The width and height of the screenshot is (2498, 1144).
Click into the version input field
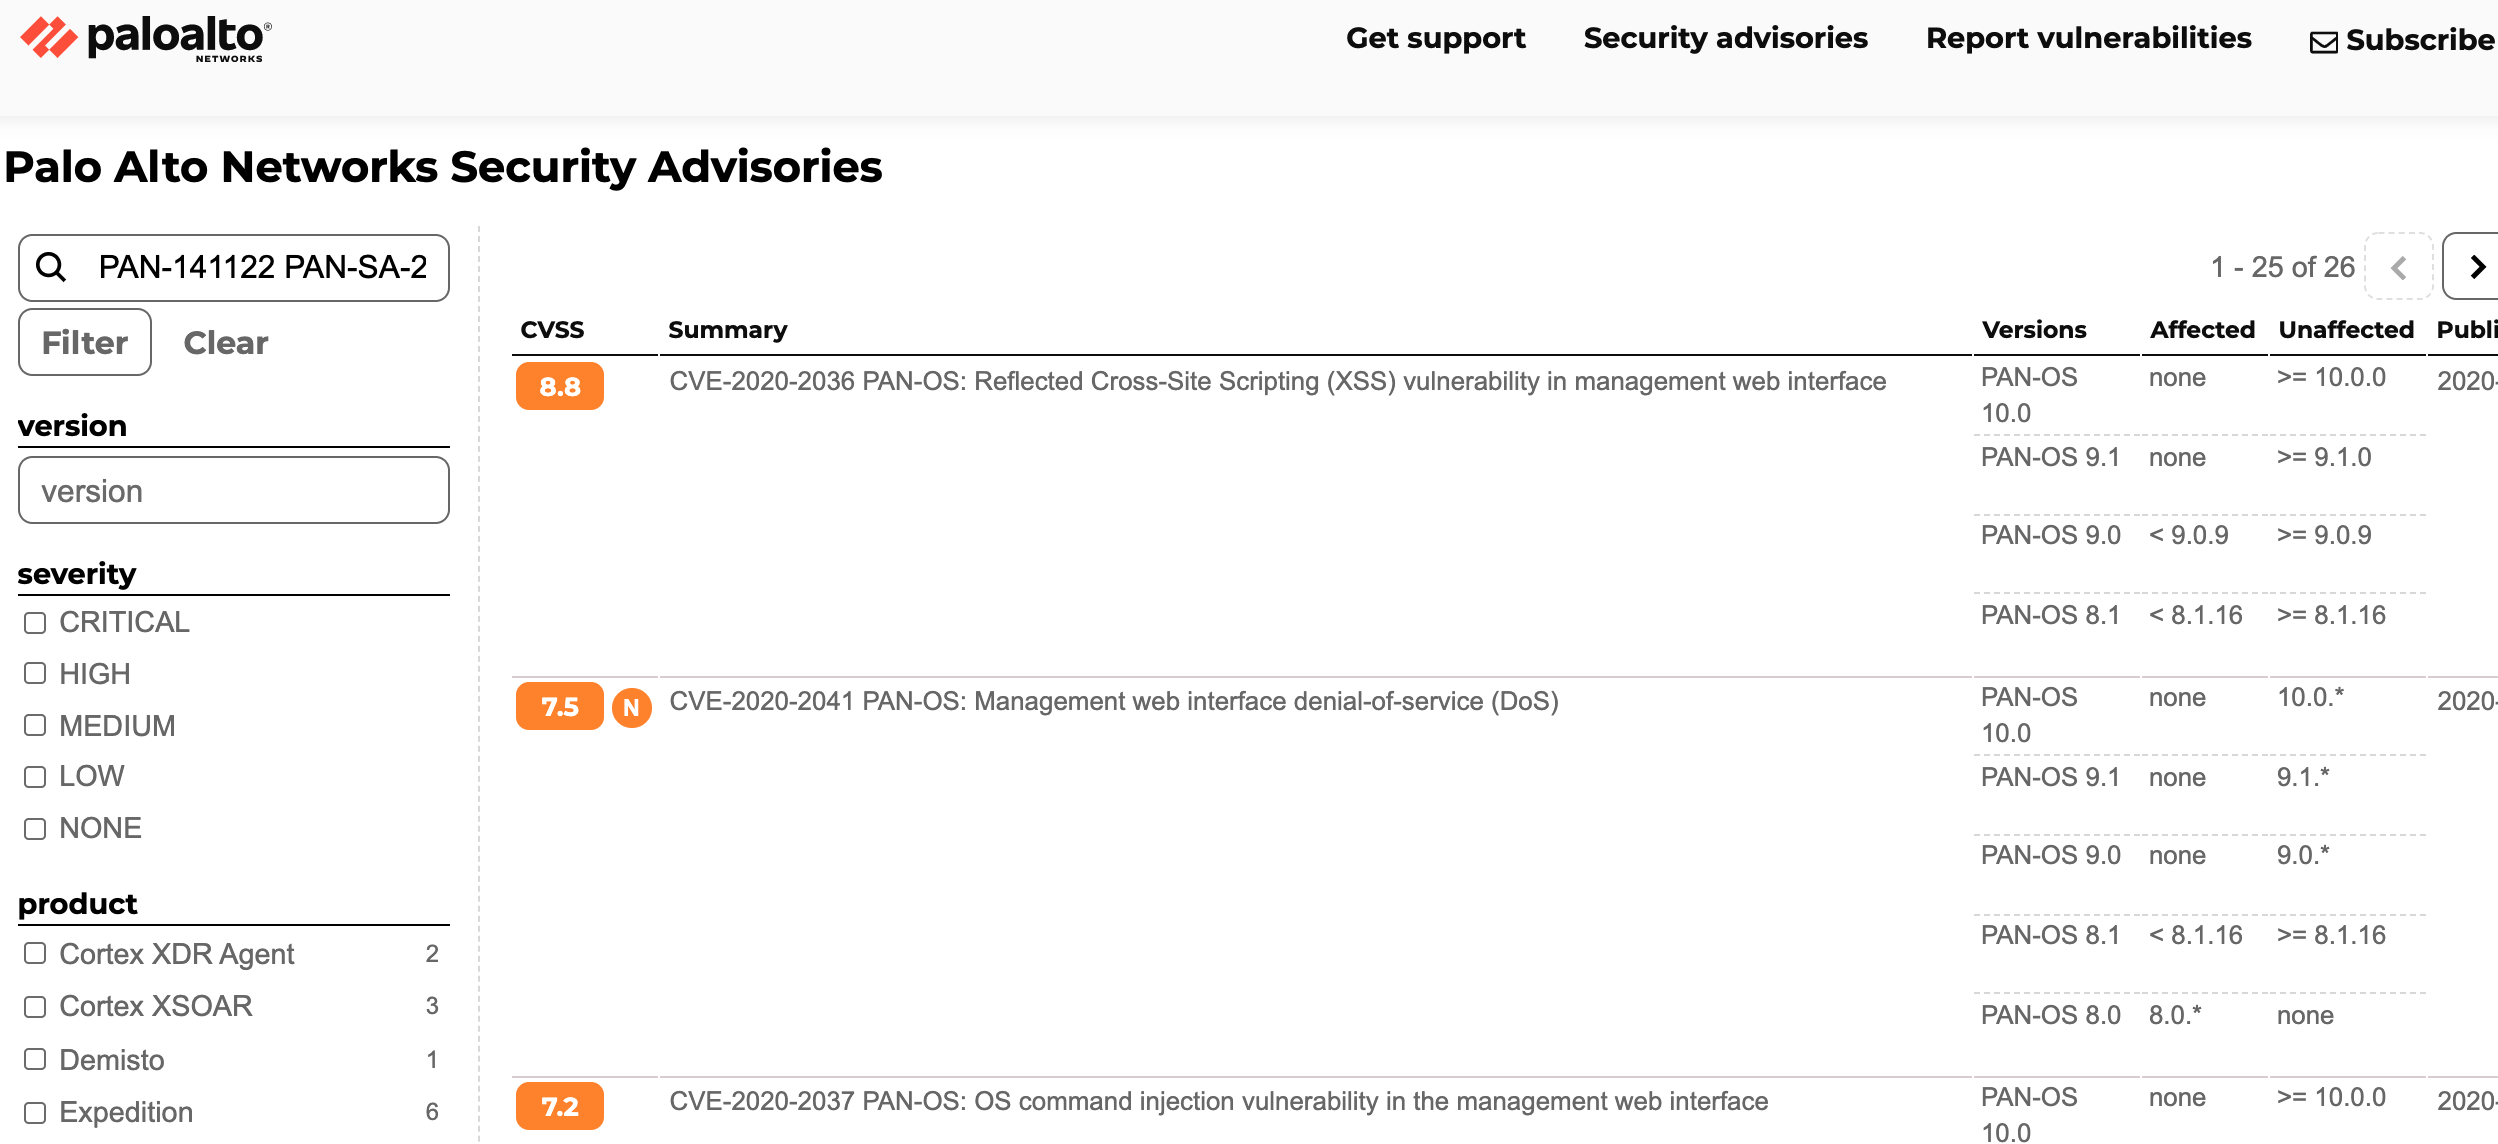pos(234,491)
